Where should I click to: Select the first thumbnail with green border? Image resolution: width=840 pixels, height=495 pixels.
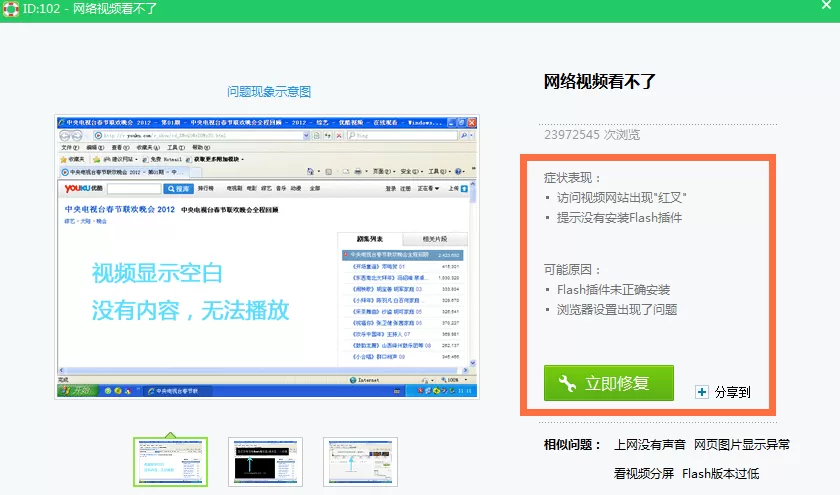170,461
